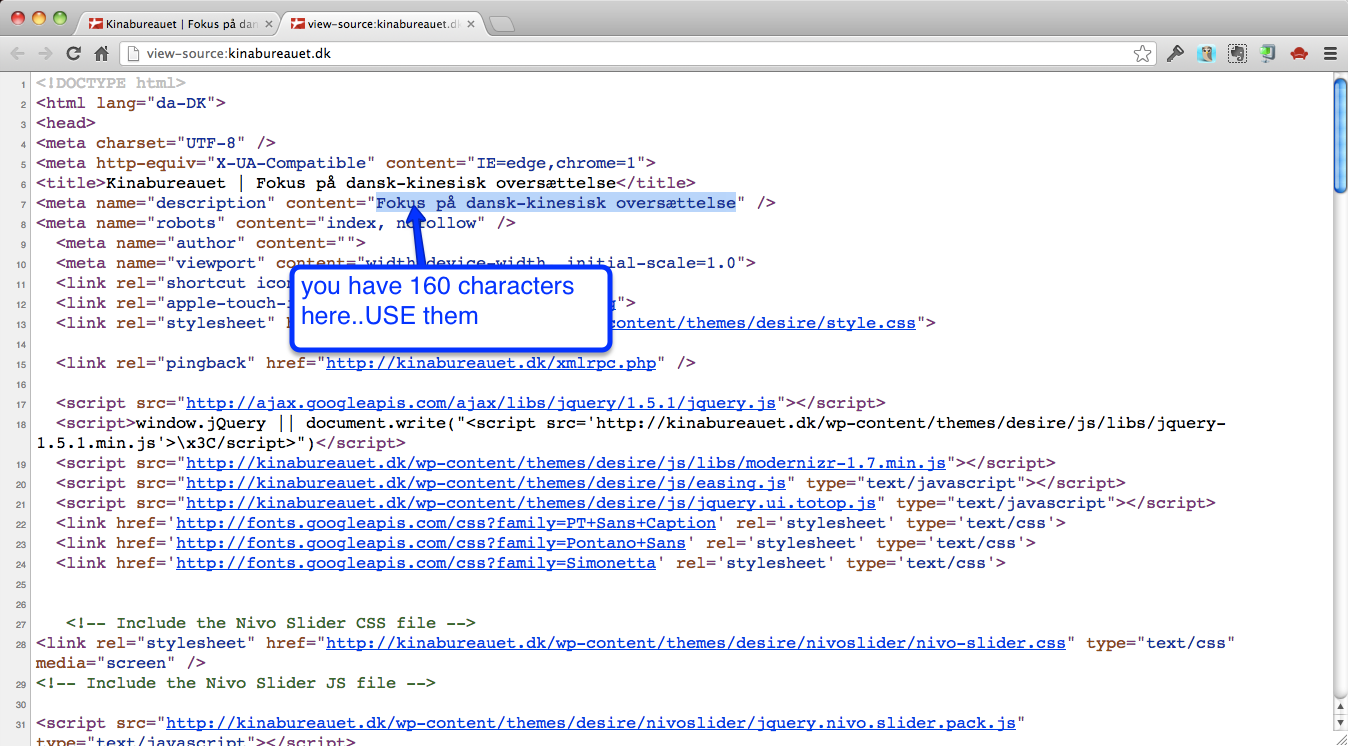The height and width of the screenshot is (746, 1348).
Task: Click the X-UA-Compatible meta line
Action: 346,163
